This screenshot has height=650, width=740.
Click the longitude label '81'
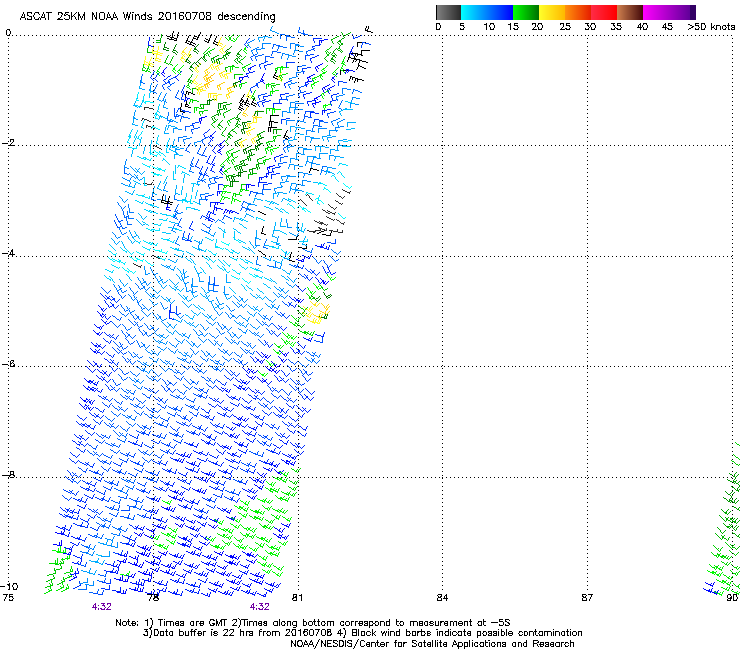[x=297, y=598]
